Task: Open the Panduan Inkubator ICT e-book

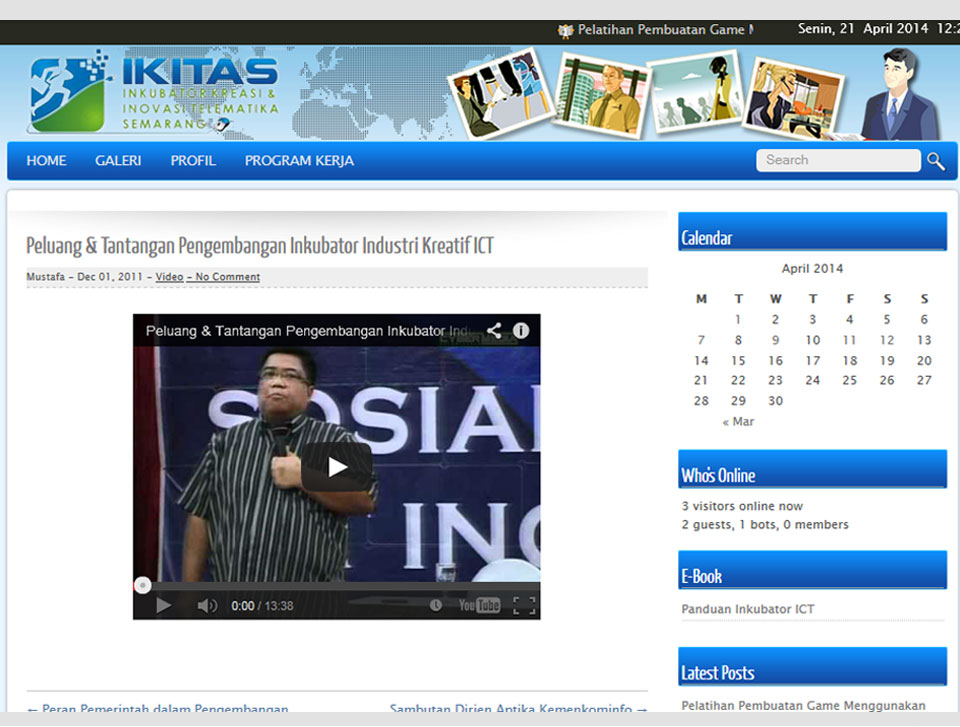Action: coord(748,609)
